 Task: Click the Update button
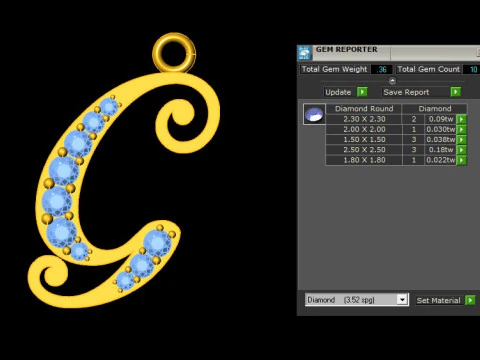coord(338,92)
